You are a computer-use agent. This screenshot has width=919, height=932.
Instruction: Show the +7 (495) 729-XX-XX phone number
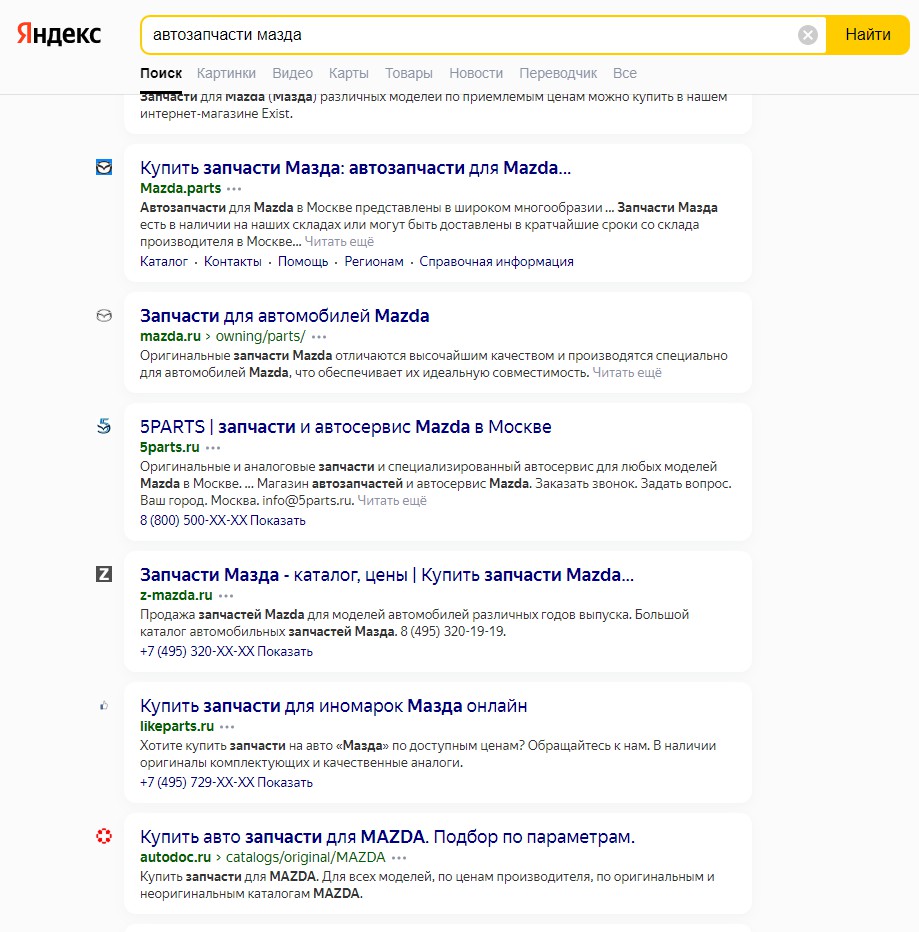pyautogui.click(x=226, y=783)
